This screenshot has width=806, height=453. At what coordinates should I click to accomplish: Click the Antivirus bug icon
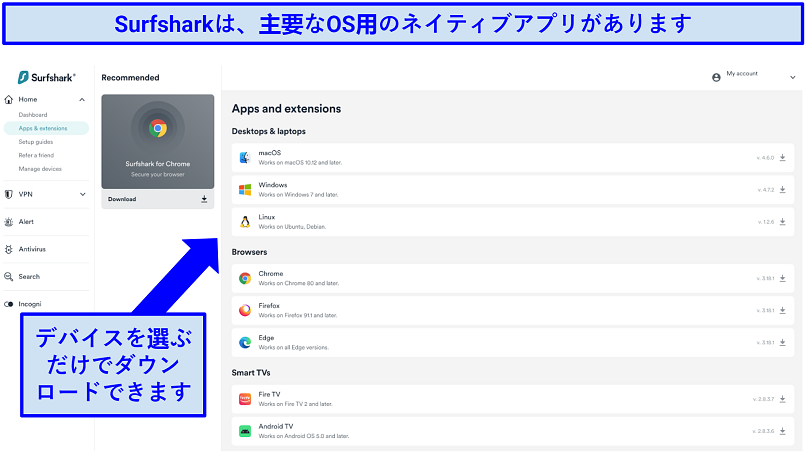(x=9, y=249)
